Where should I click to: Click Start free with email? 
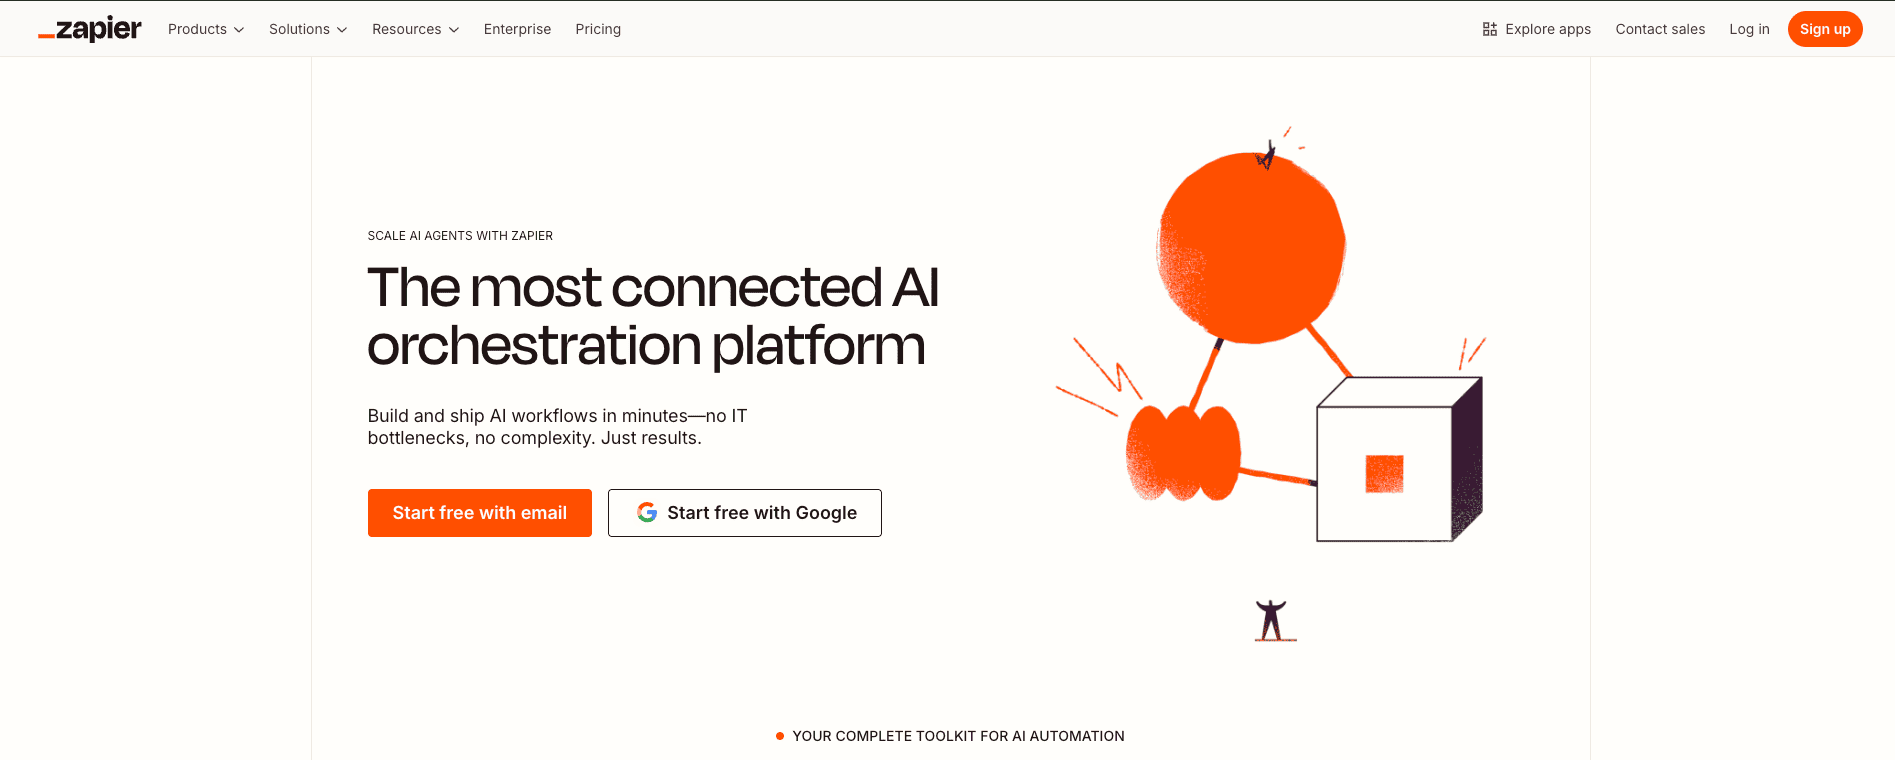(479, 512)
